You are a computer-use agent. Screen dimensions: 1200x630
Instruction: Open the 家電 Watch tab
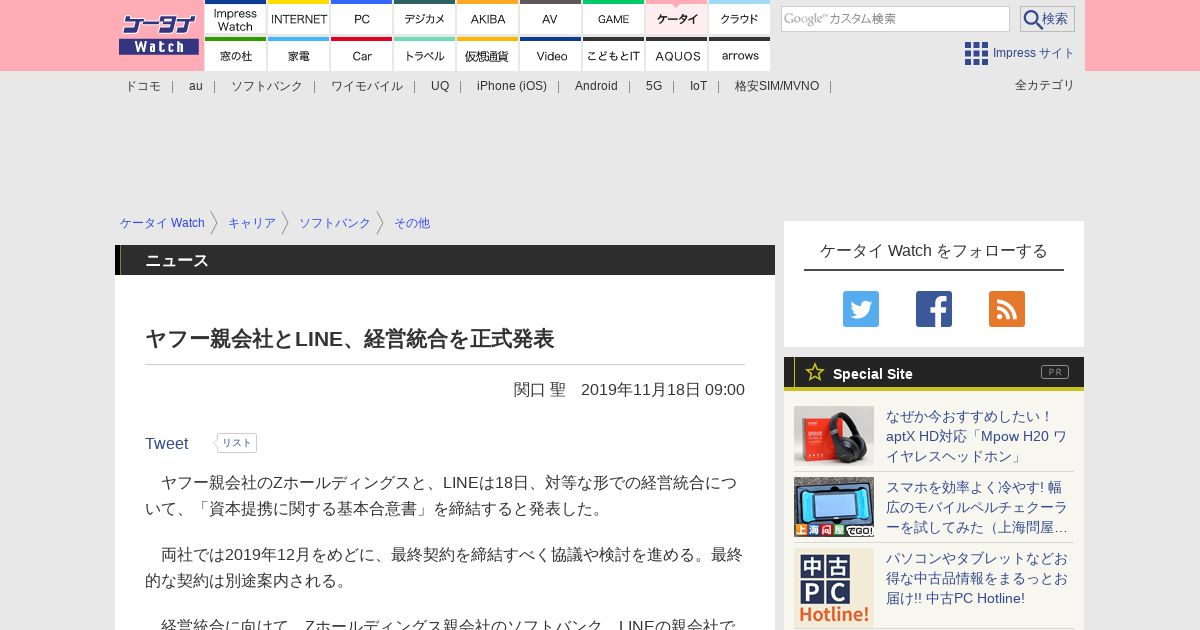pyautogui.click(x=299, y=55)
